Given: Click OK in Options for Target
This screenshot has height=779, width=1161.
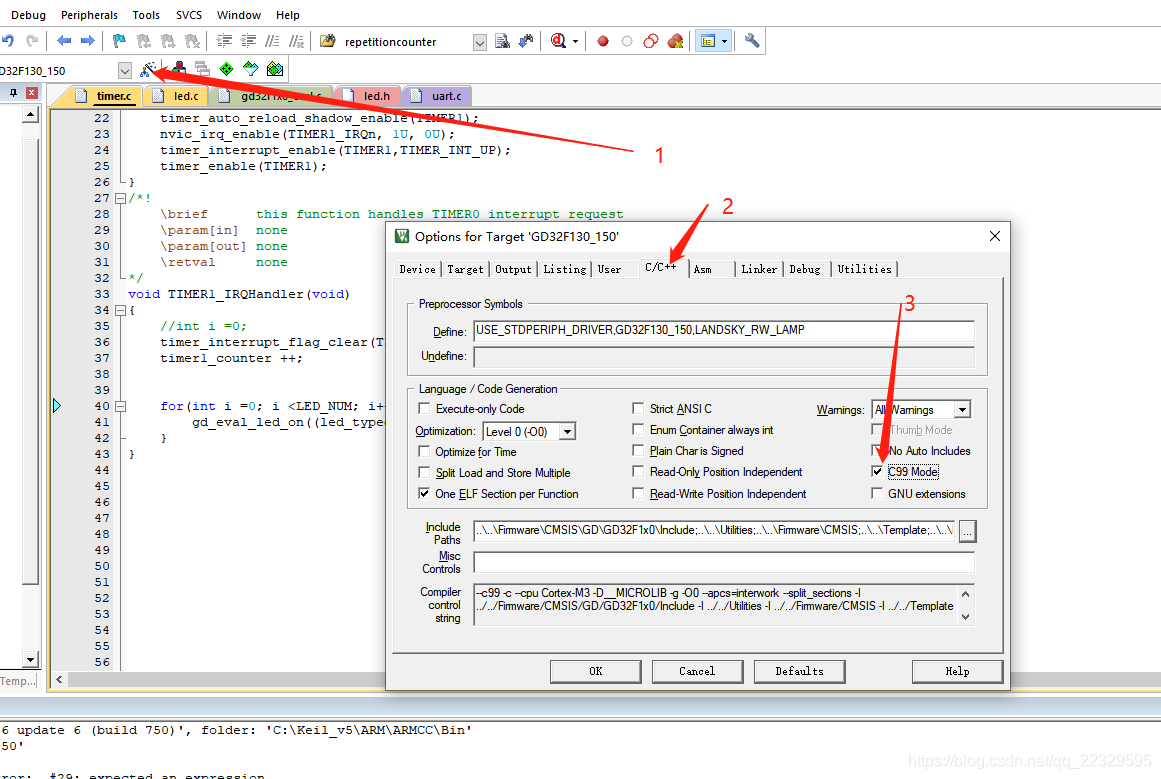Looking at the screenshot, I should [x=595, y=672].
